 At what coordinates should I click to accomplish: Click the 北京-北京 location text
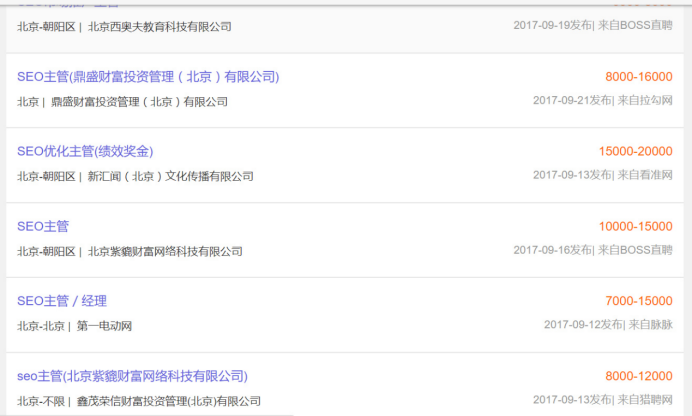coord(41,326)
